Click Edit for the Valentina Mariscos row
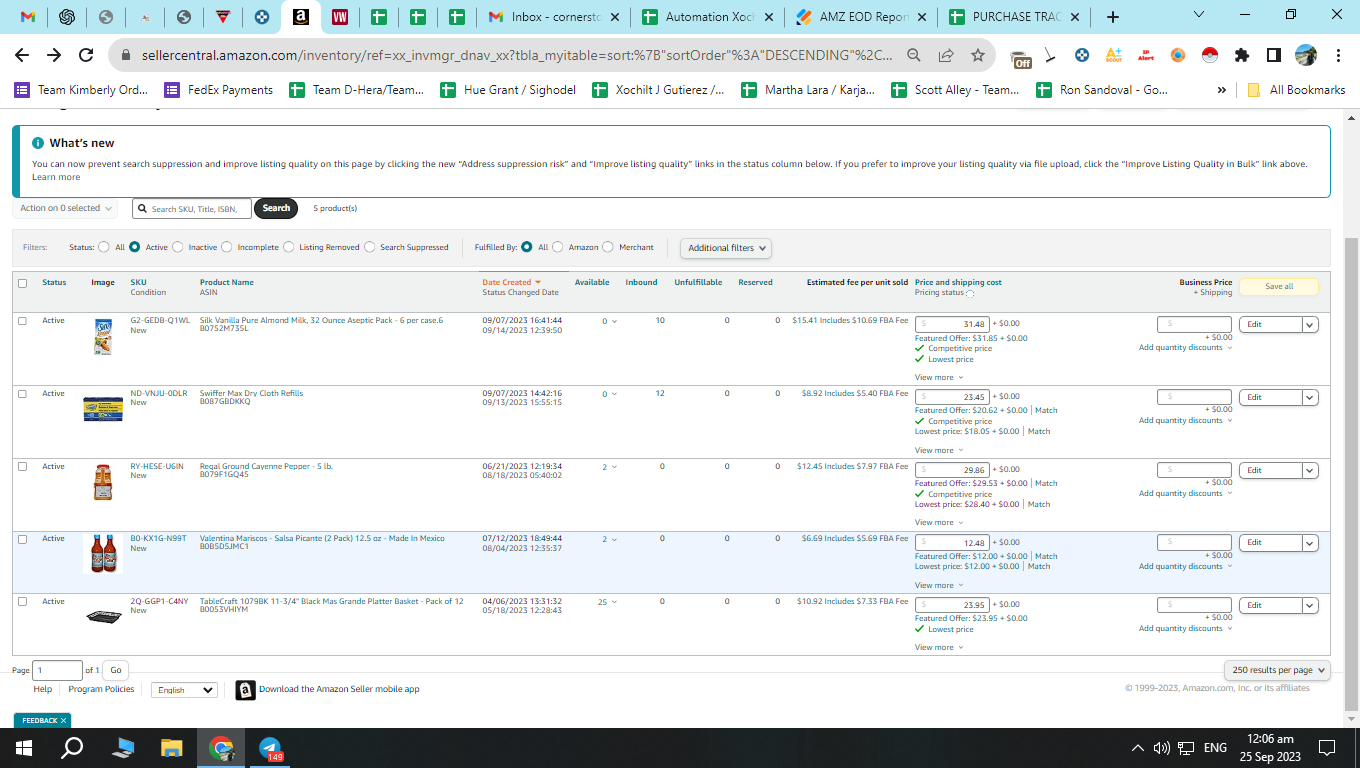Image resolution: width=1360 pixels, height=768 pixels. (1270, 543)
